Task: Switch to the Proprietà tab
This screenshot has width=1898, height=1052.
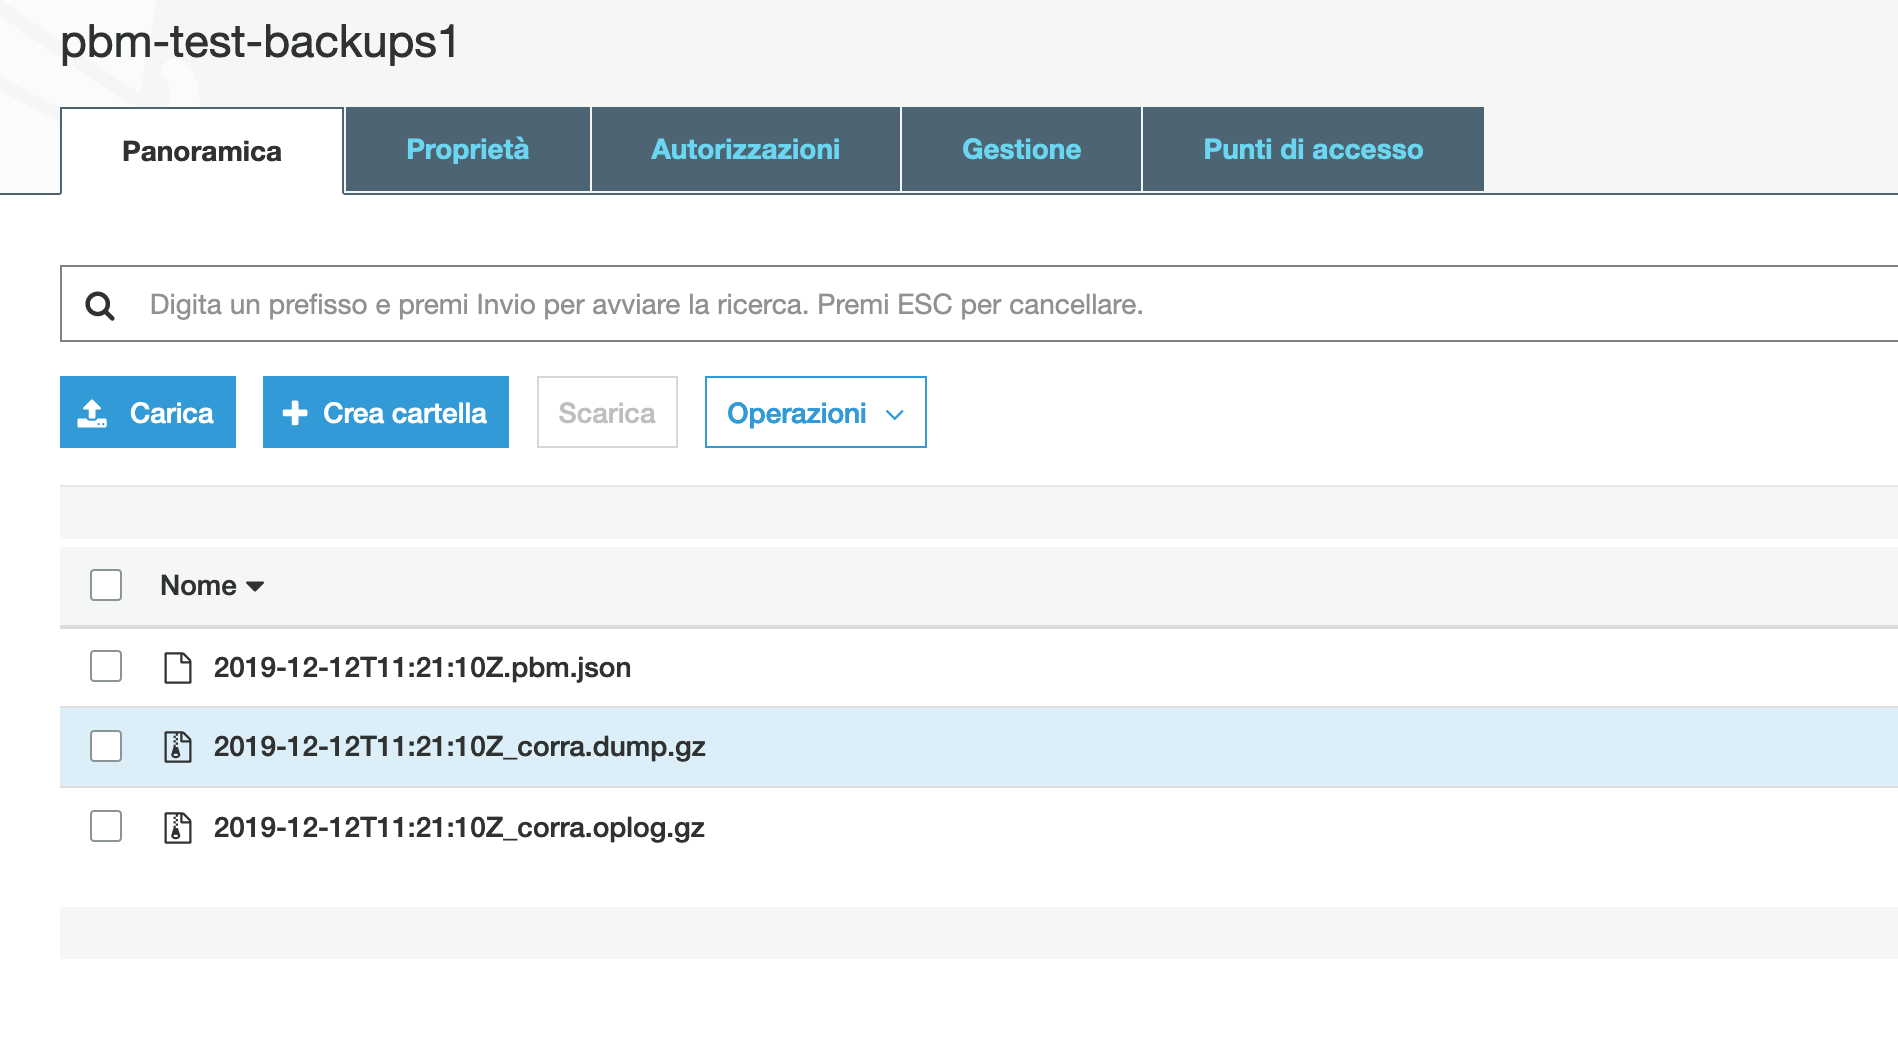Action: (467, 150)
